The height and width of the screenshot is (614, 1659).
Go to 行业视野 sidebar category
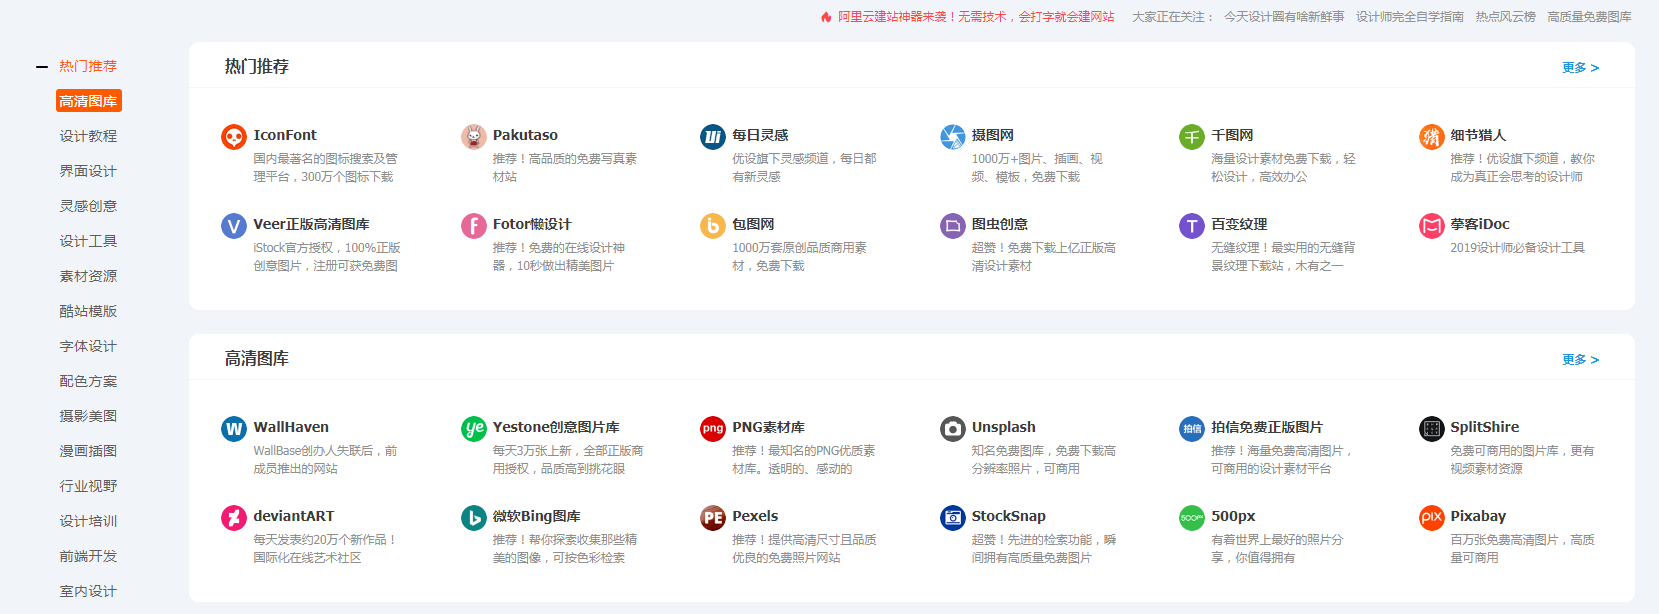click(88, 486)
